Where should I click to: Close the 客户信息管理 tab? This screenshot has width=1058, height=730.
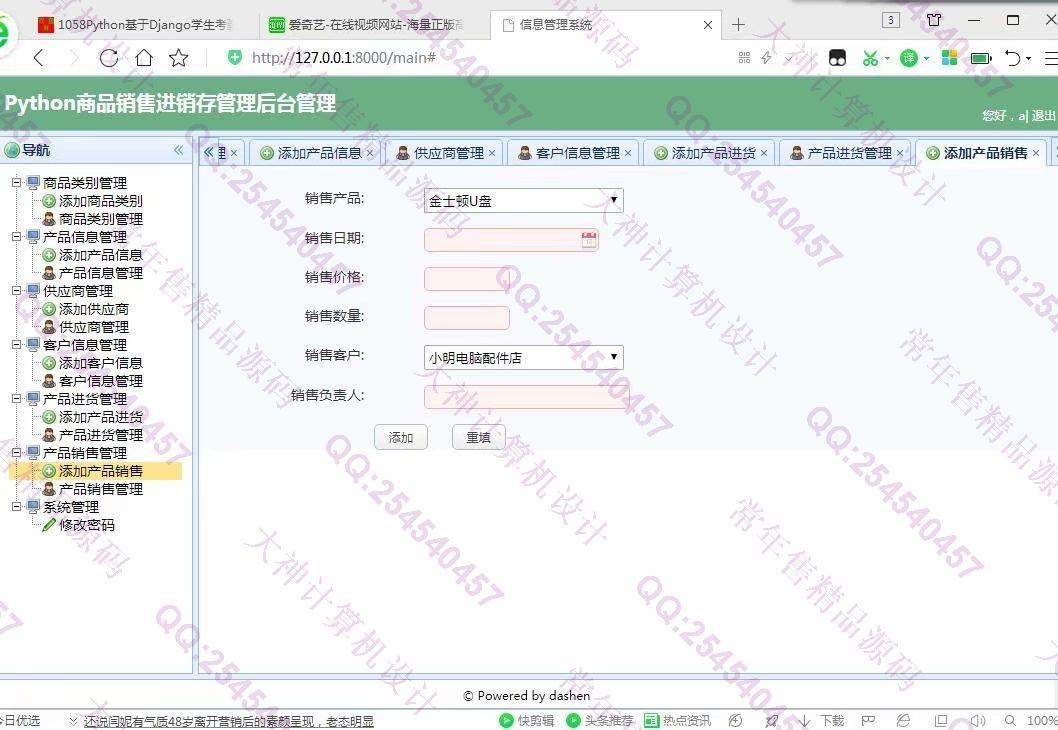(628, 153)
